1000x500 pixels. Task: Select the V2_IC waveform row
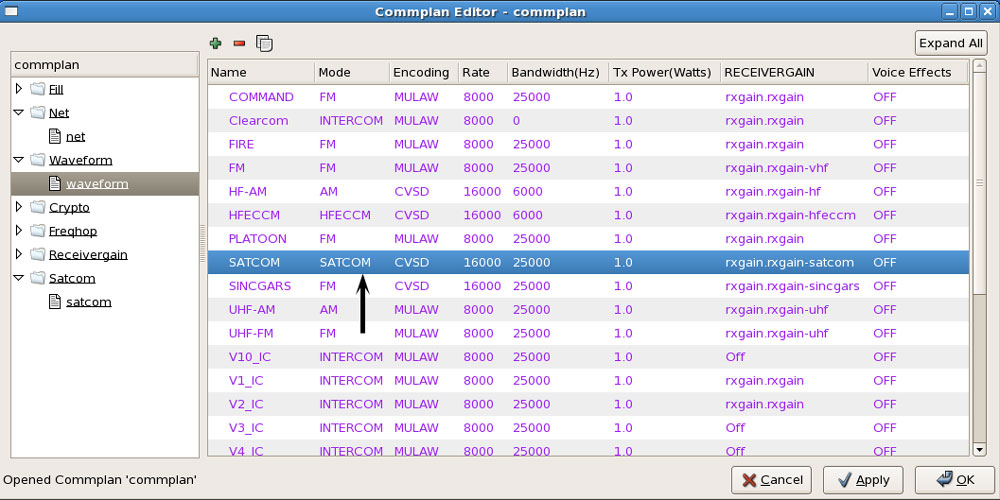coord(588,404)
